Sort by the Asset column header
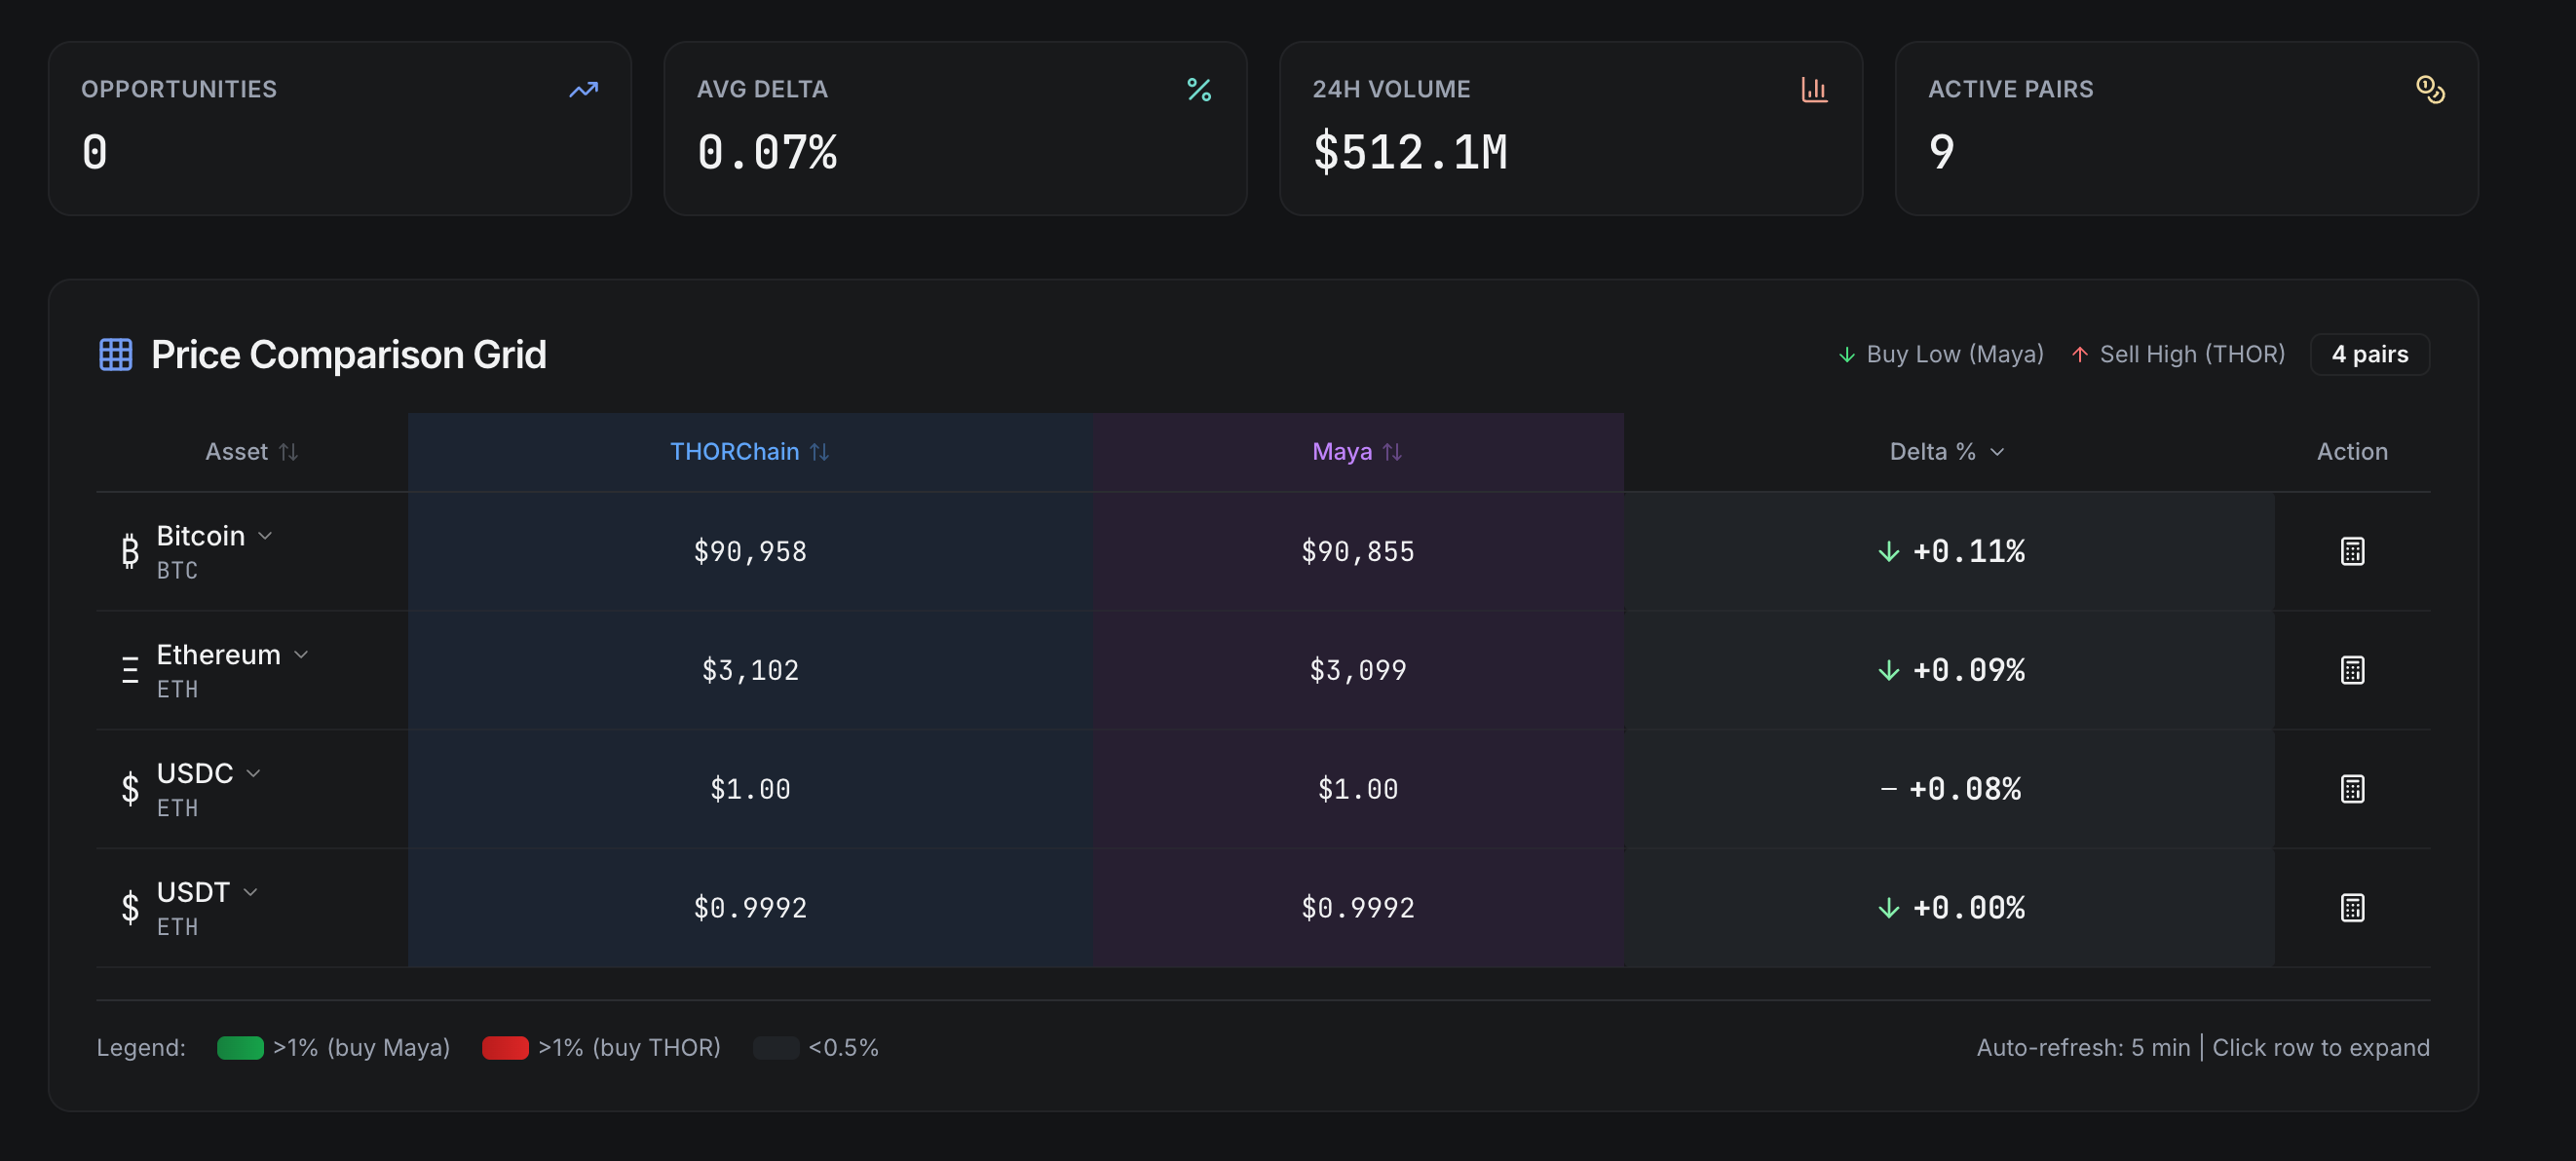 (251, 452)
